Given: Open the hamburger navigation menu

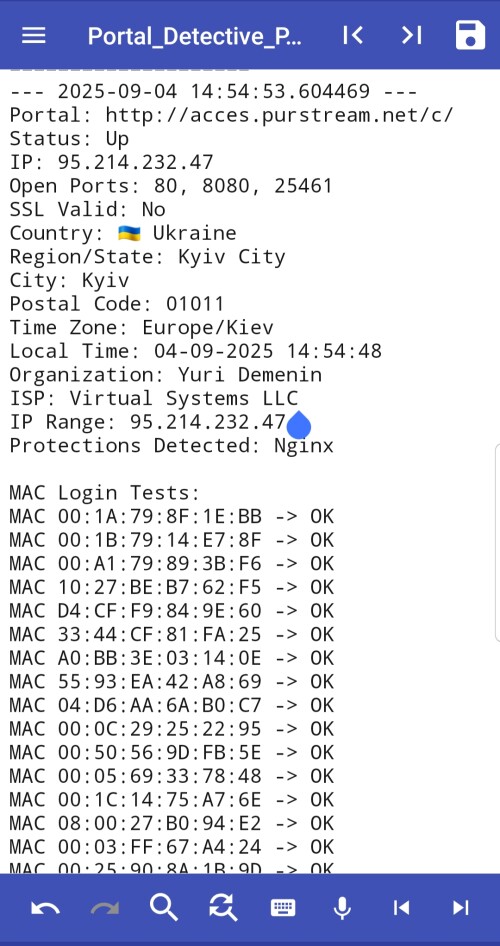Looking at the screenshot, I should point(34,35).
